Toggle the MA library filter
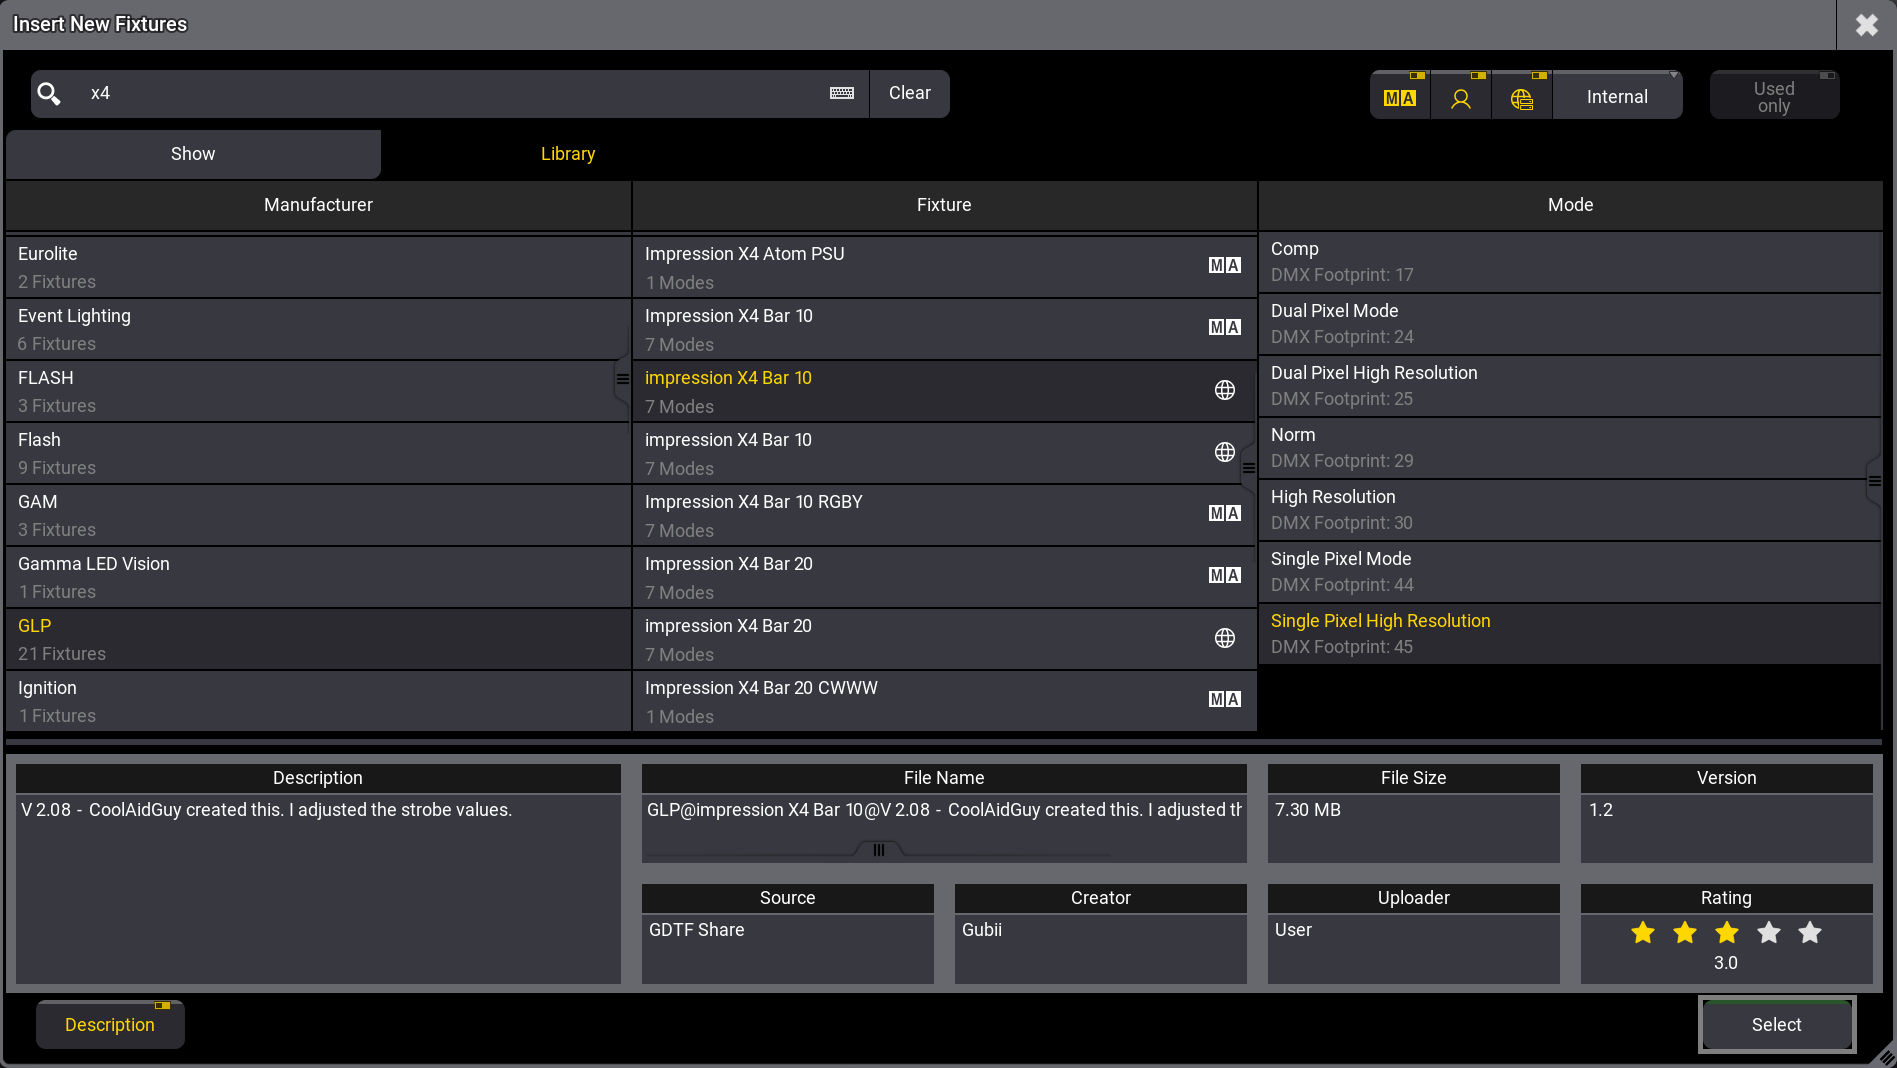 [x=1399, y=97]
